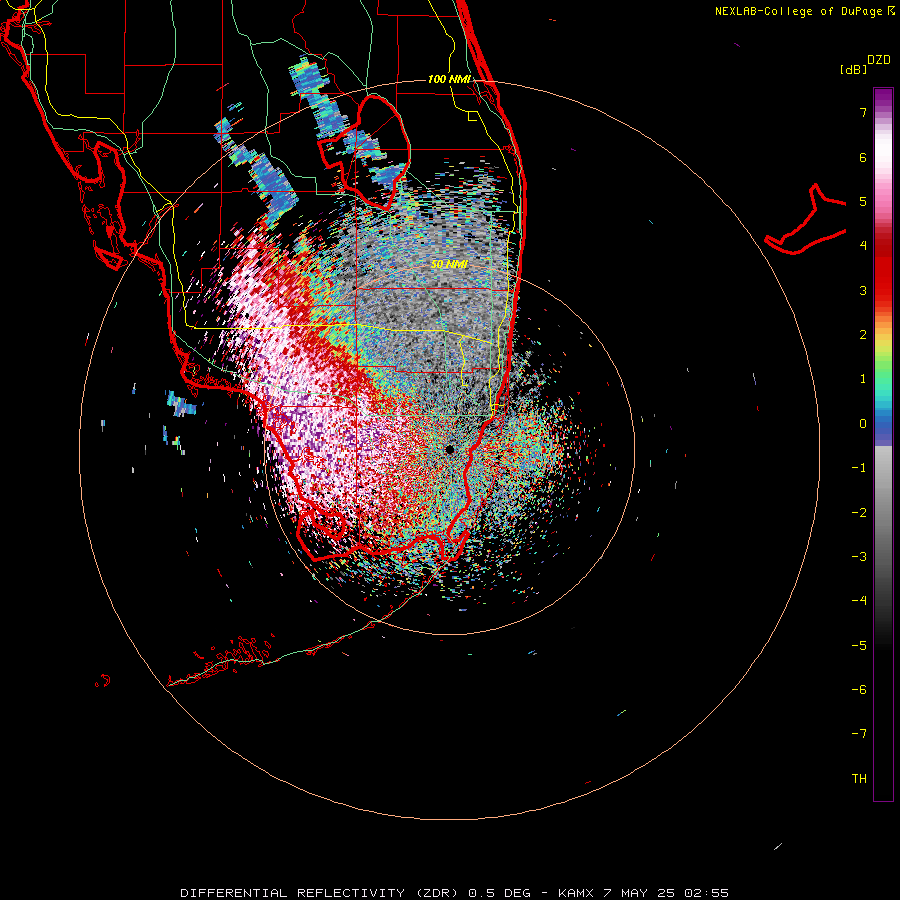This screenshot has height=900, width=900.
Task: Click the -4 value on the color scale
Action: coord(859,601)
